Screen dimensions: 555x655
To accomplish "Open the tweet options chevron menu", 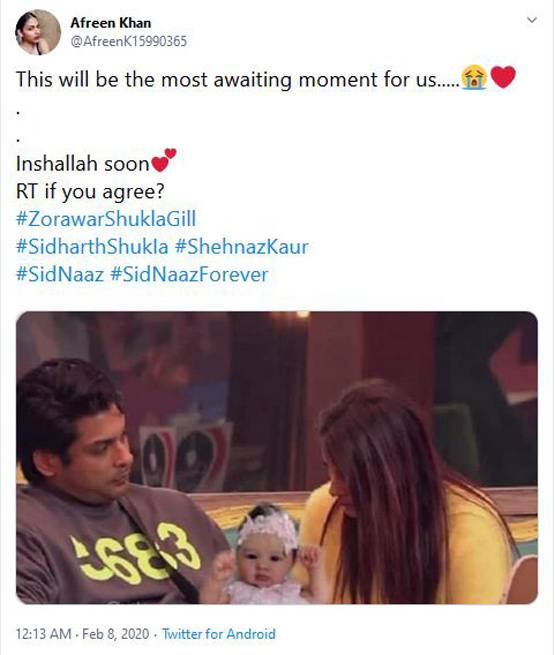I will tap(531, 20).
